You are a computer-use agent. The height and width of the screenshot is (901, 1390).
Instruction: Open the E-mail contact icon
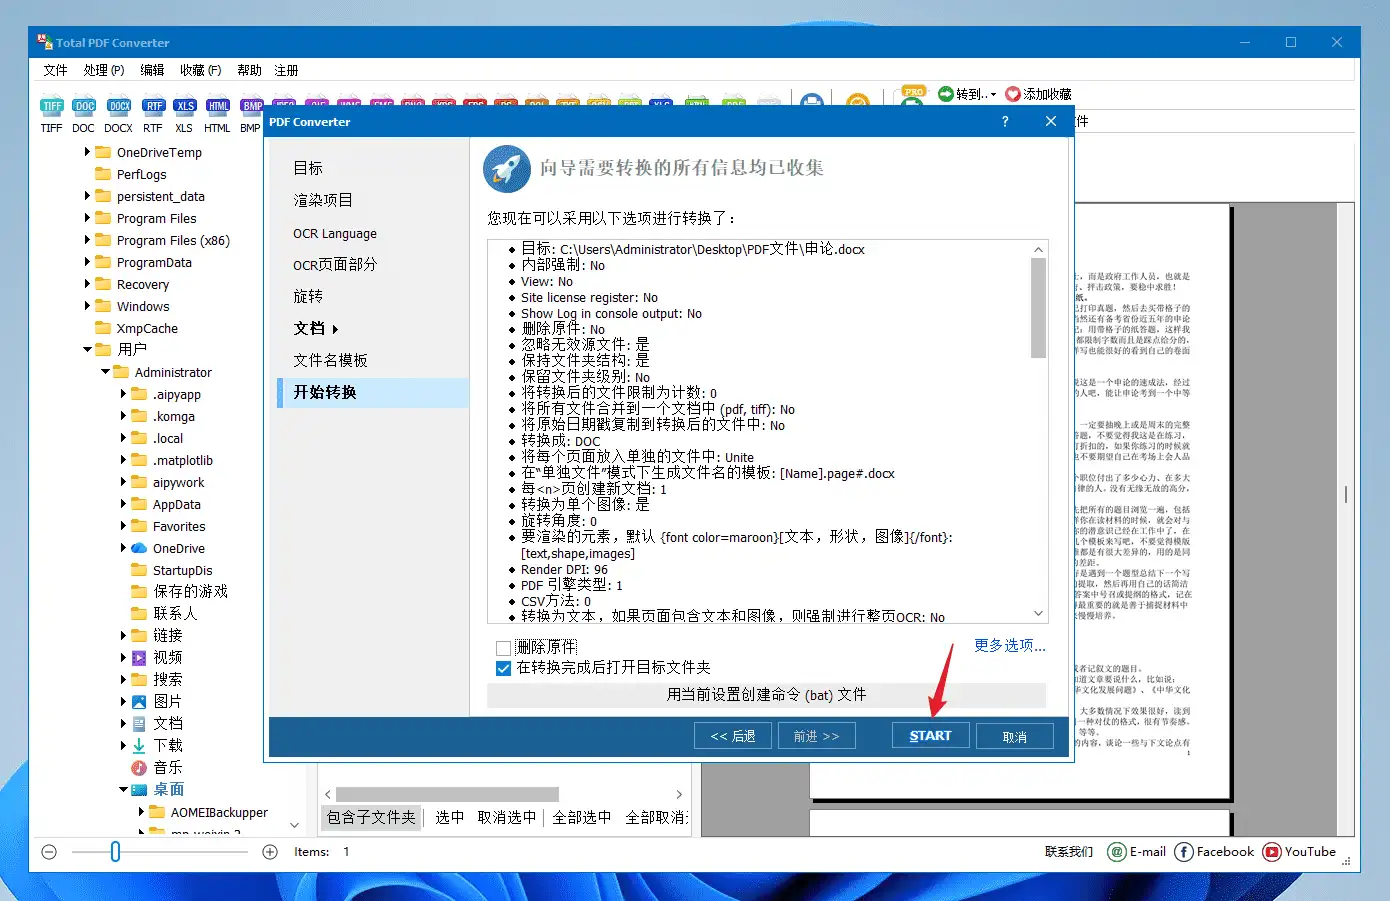[1117, 852]
